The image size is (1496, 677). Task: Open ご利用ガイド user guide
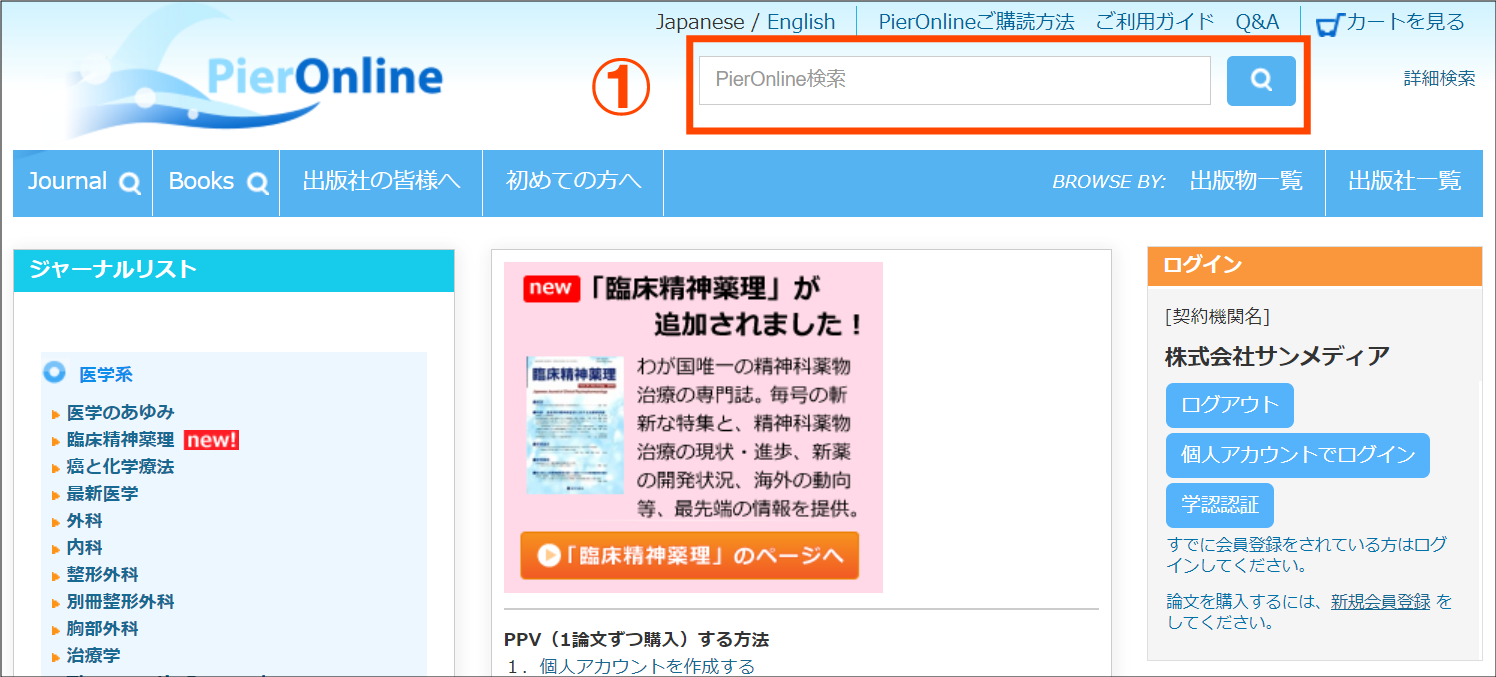[1155, 22]
